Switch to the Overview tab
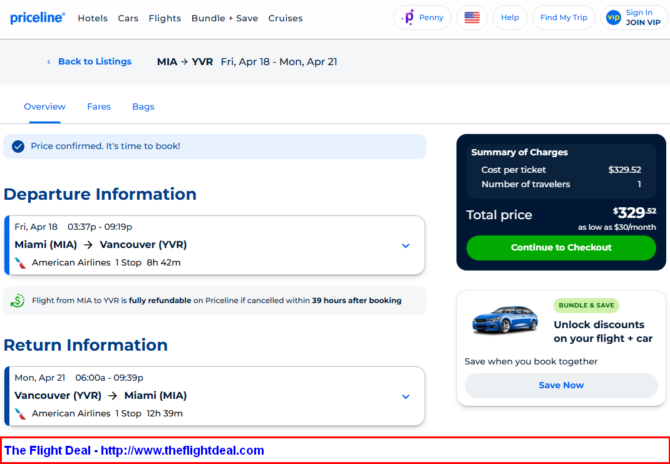Image resolution: width=670 pixels, height=464 pixels. (44, 106)
